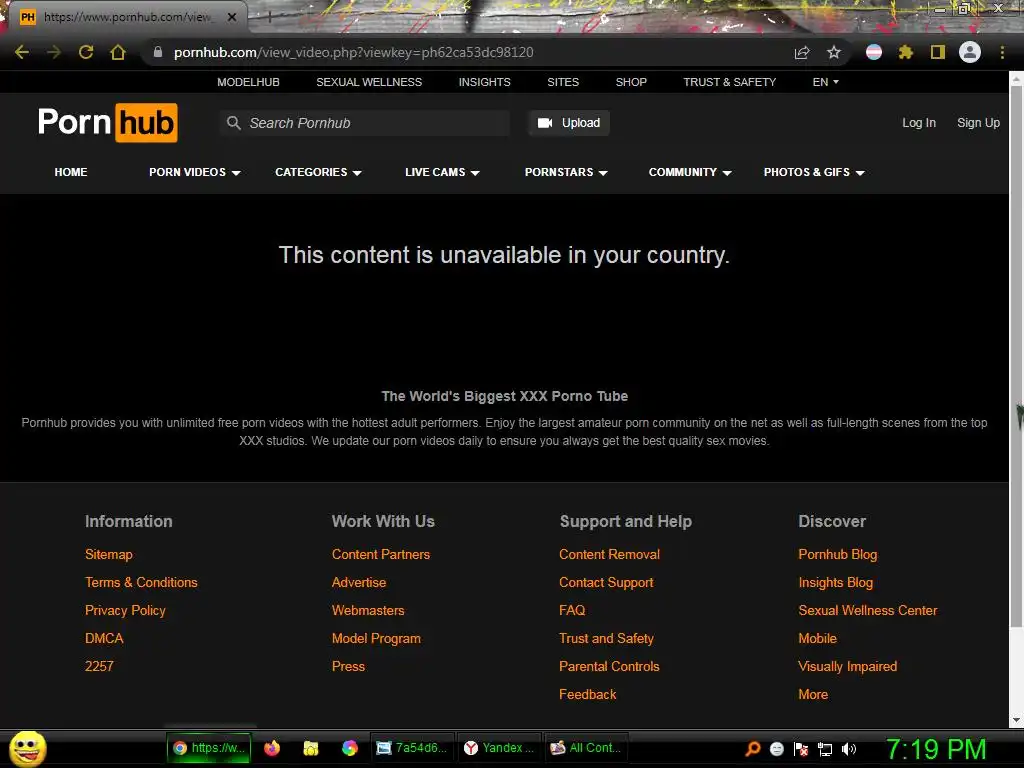
Task: Click the magnifier icon in the search box
Action: click(x=233, y=123)
